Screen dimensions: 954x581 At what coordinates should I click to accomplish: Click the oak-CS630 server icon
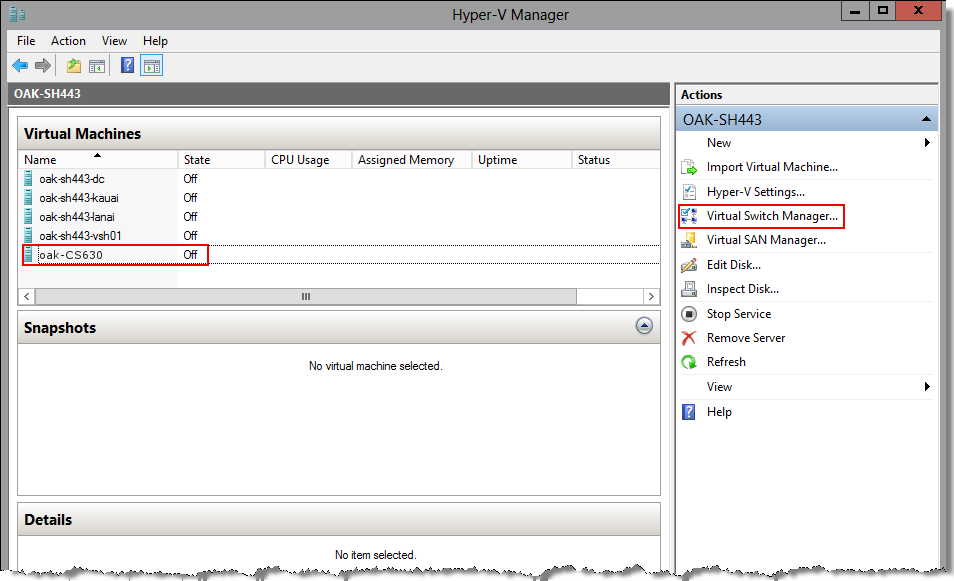click(x=28, y=254)
